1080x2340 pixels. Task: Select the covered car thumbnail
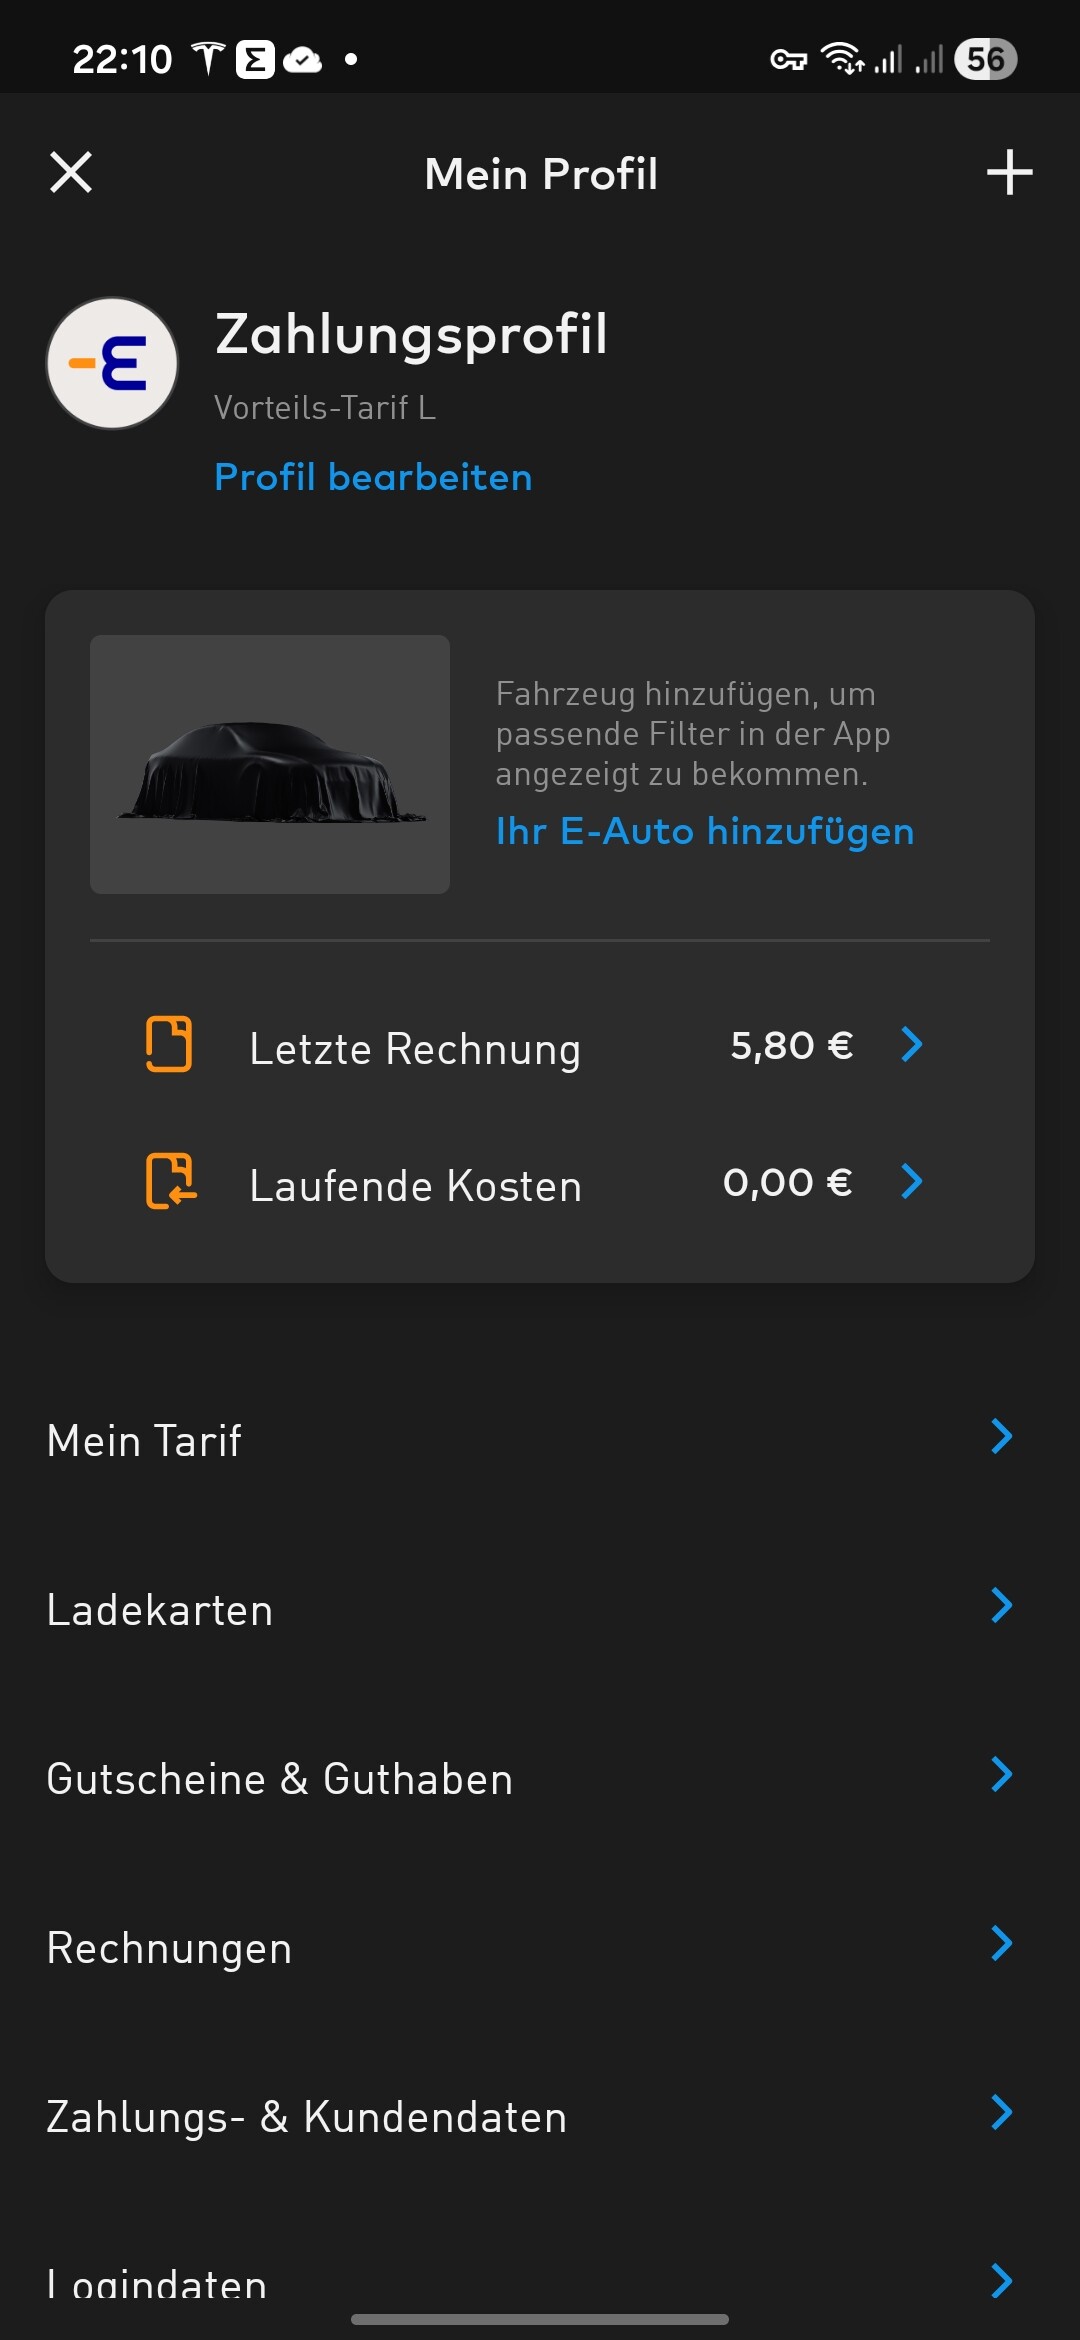coord(270,765)
